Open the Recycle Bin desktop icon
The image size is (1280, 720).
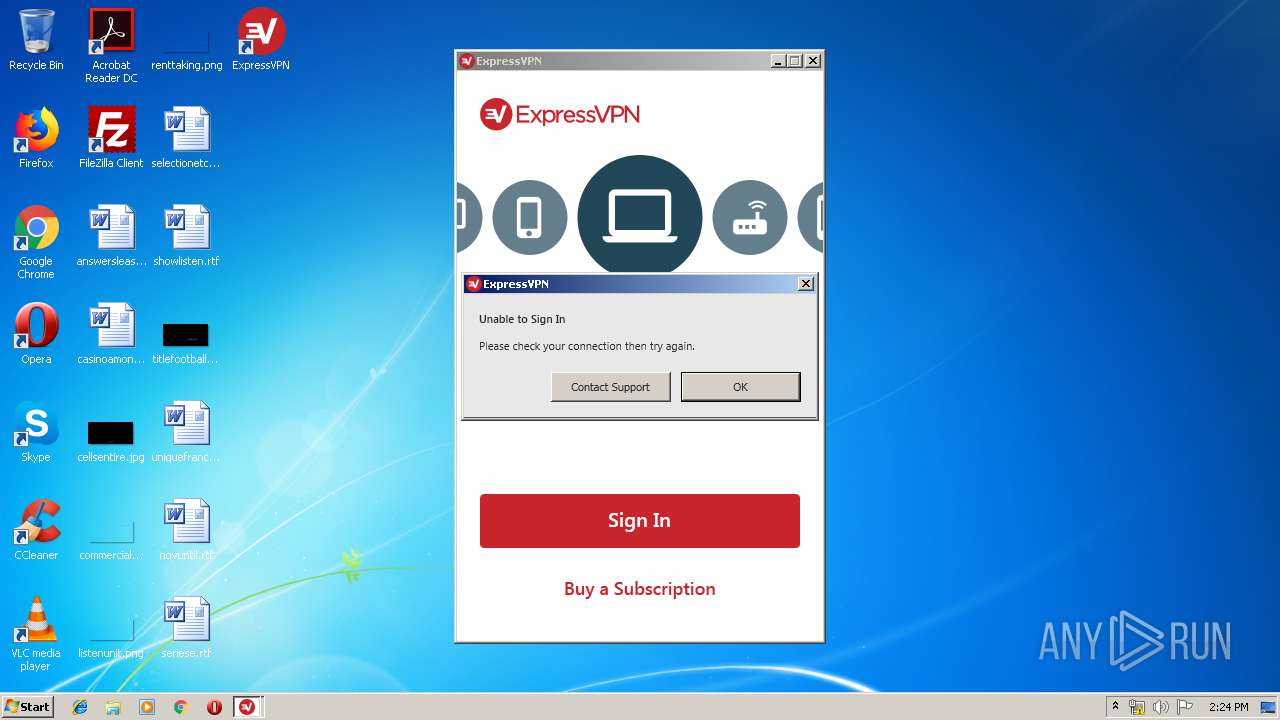point(36,40)
